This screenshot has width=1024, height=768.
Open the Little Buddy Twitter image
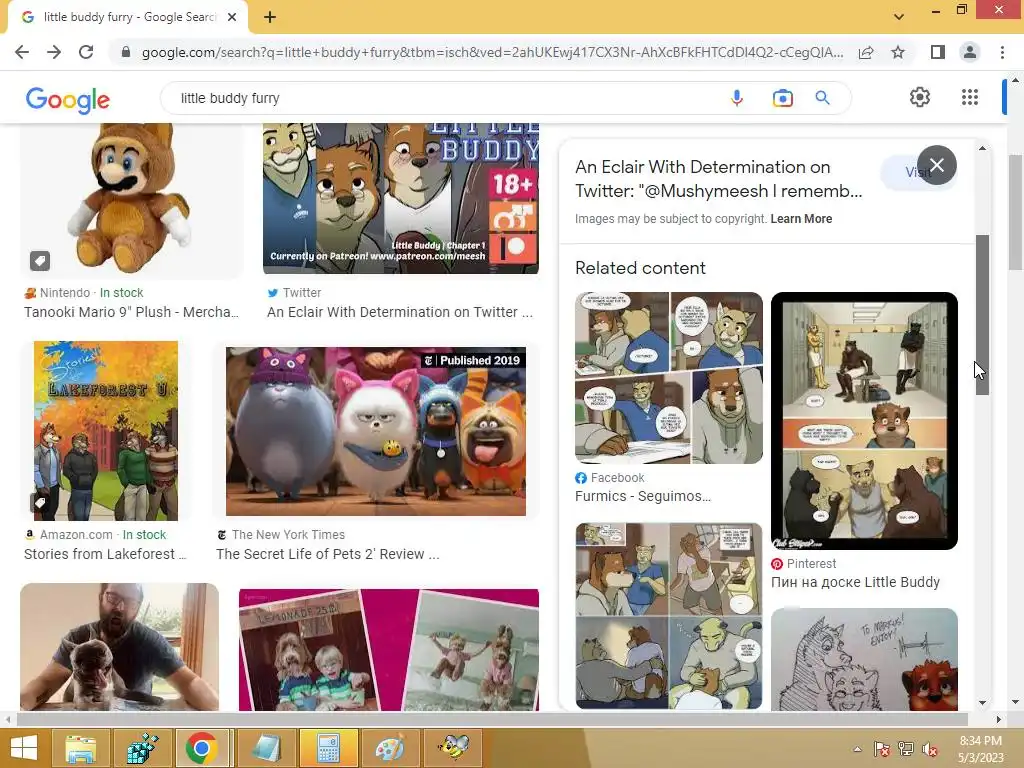pos(401,199)
